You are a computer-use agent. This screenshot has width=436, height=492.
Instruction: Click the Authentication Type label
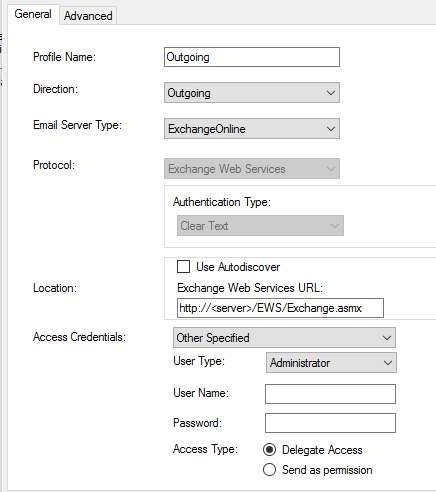(x=222, y=202)
